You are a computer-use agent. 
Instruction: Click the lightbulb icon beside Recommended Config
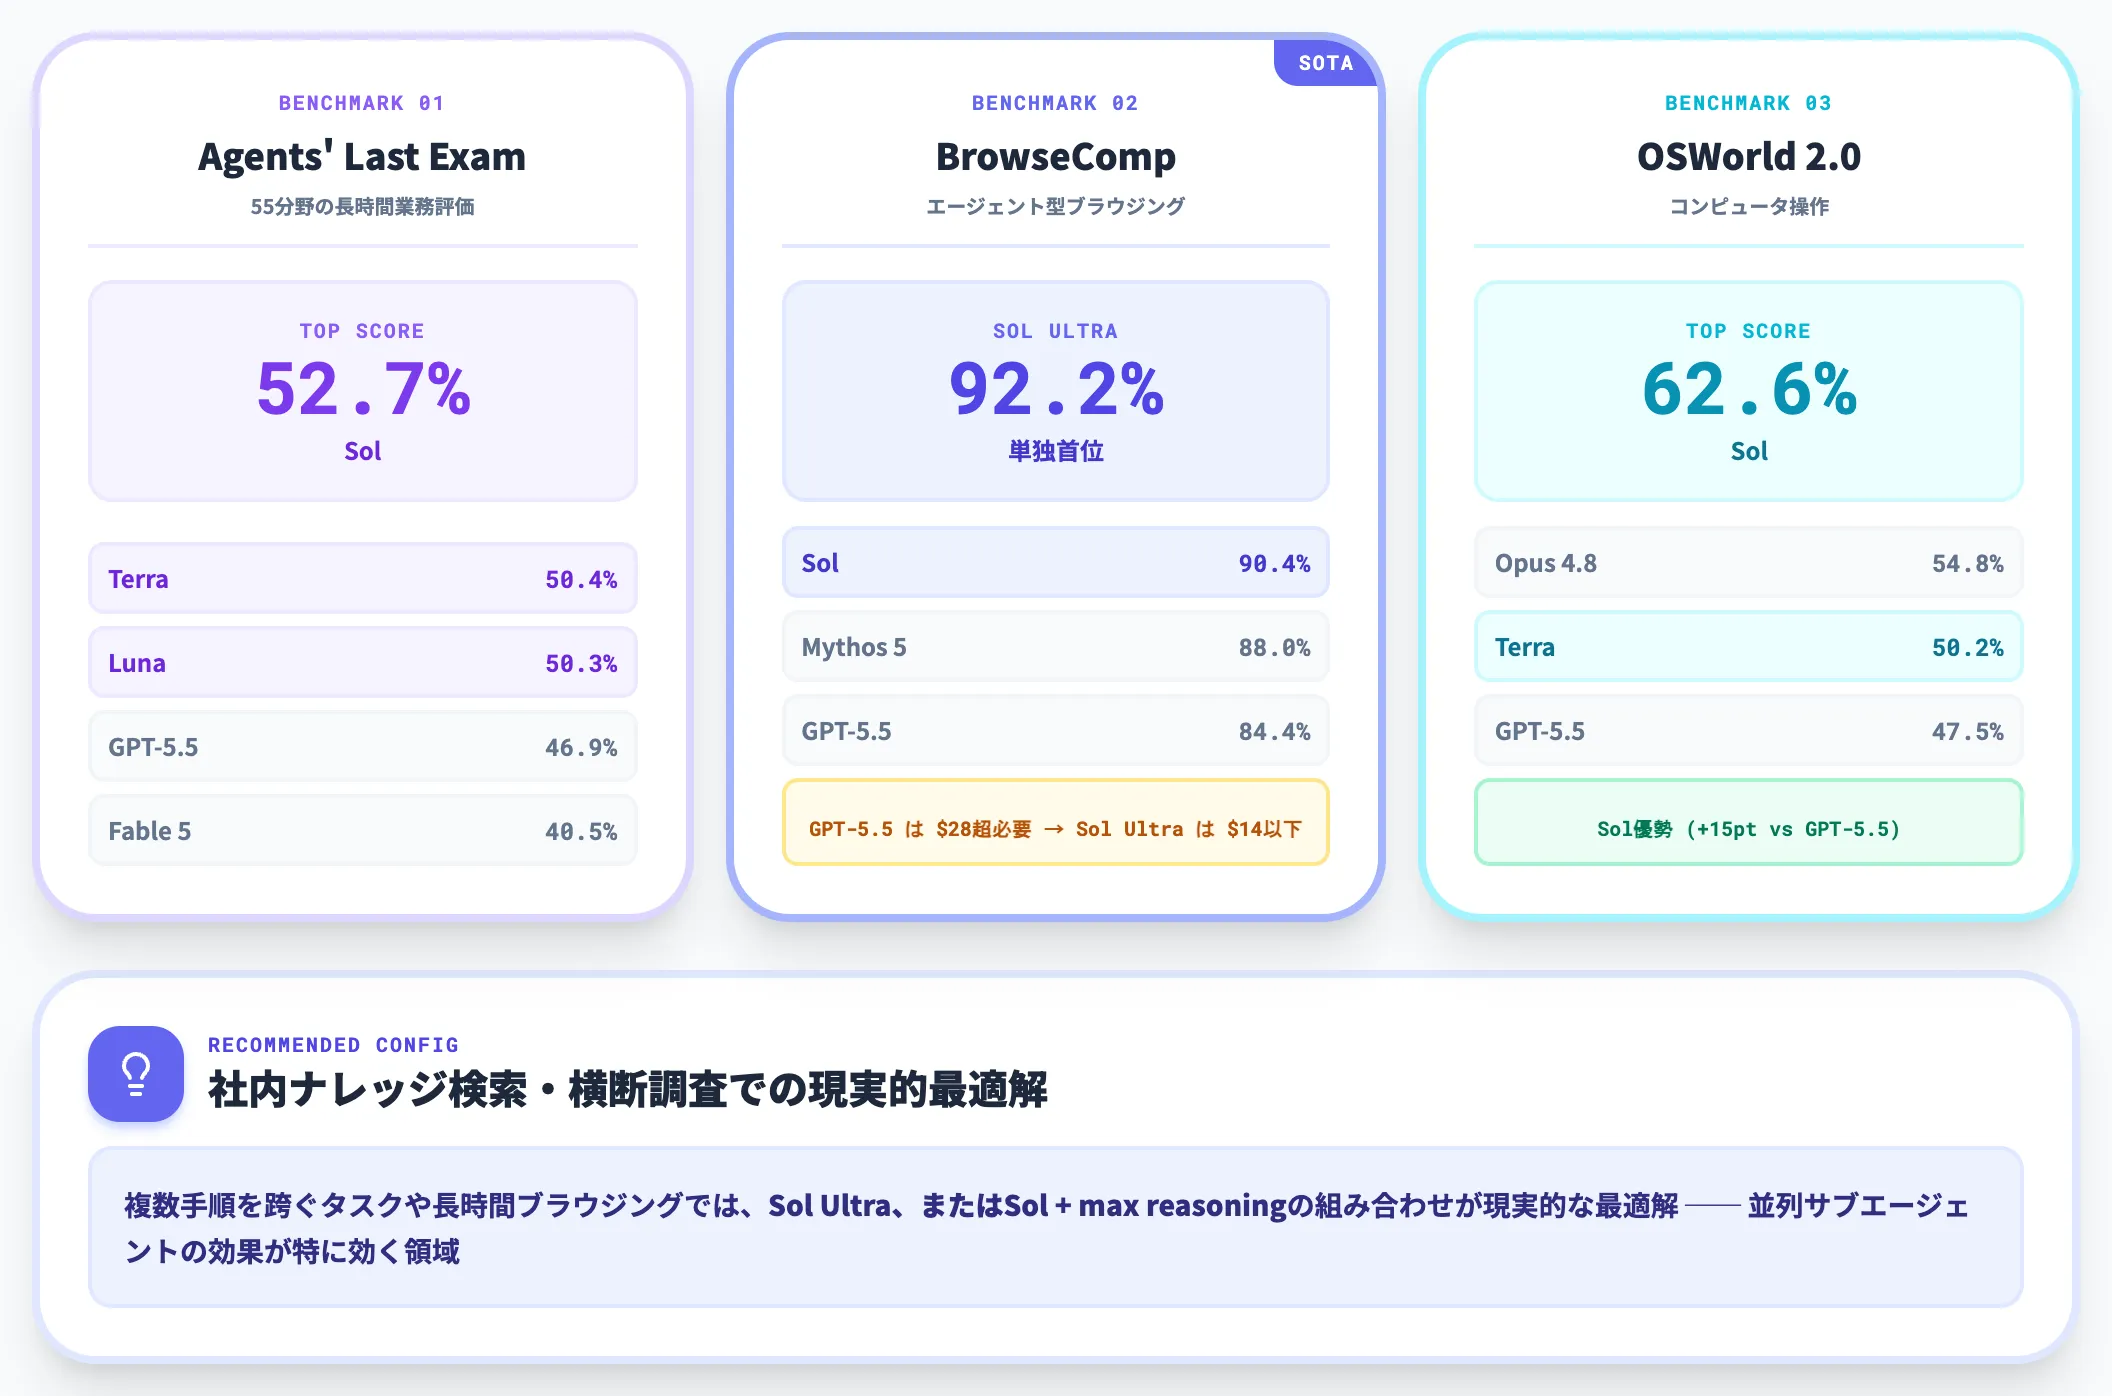point(136,1073)
